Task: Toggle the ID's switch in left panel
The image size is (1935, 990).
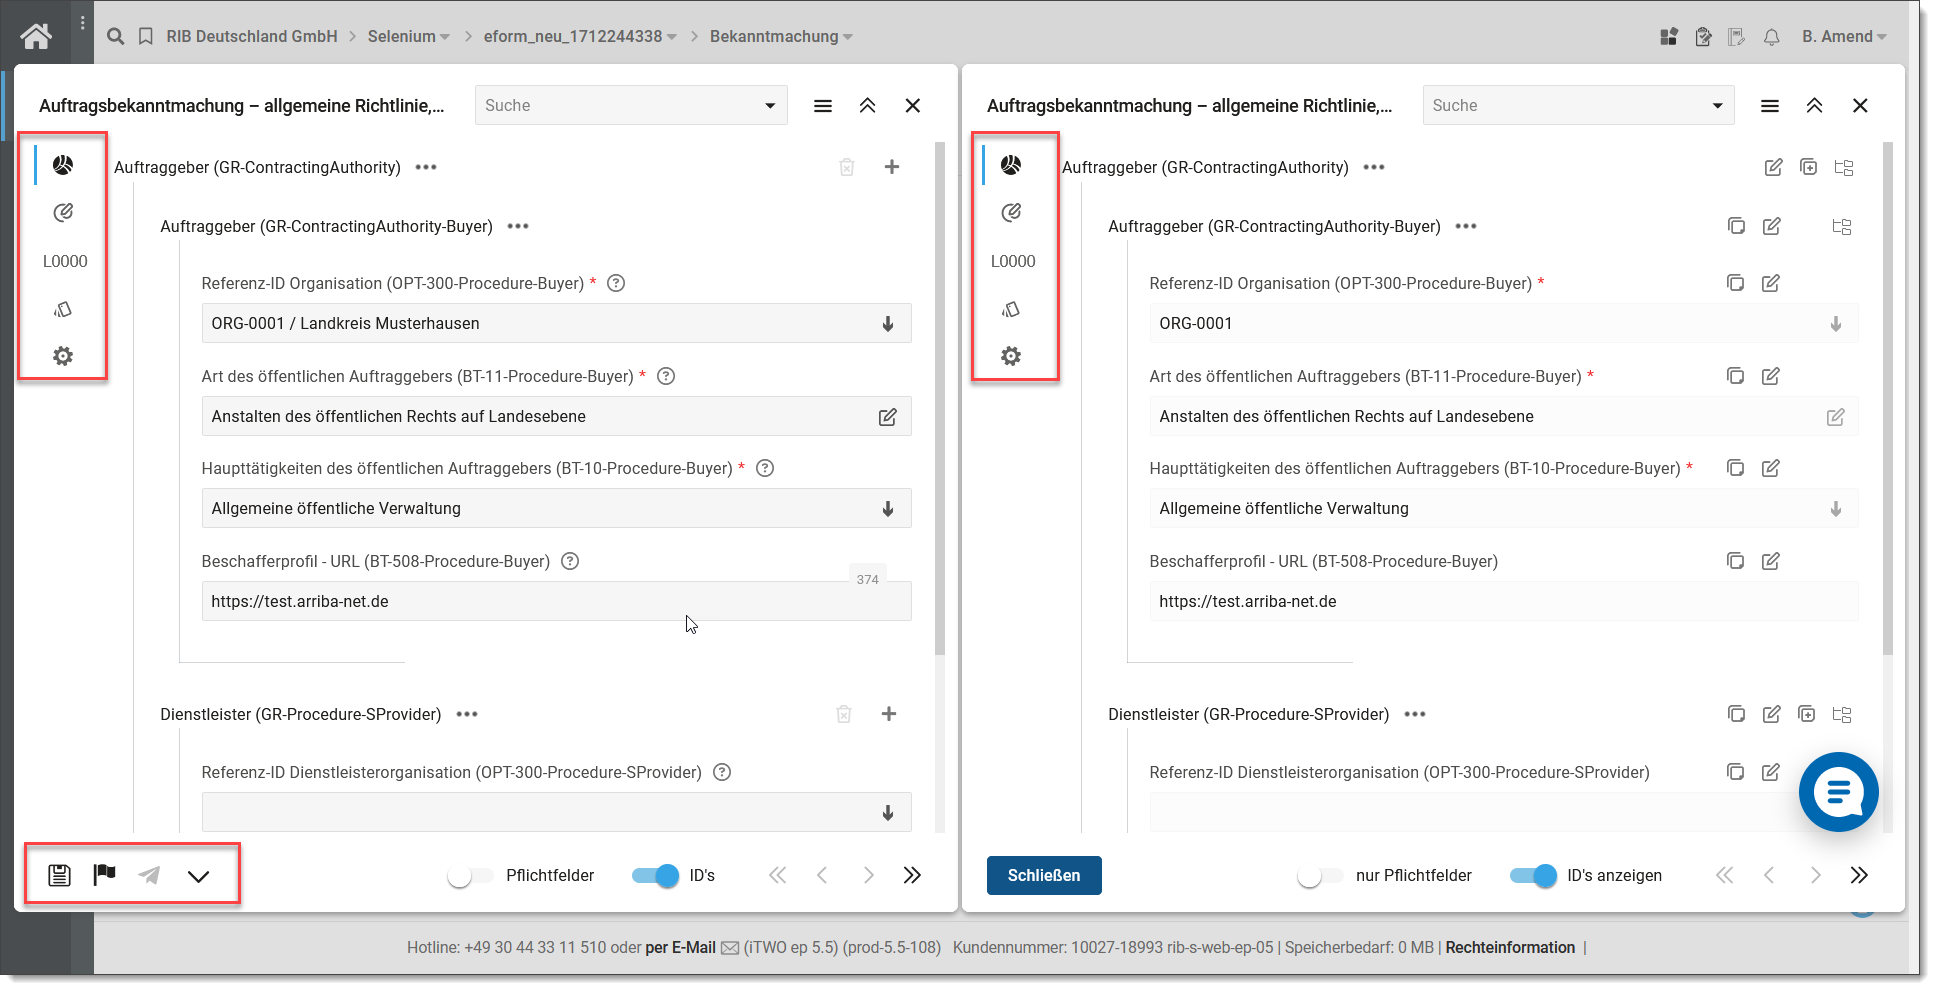Action: tap(655, 876)
